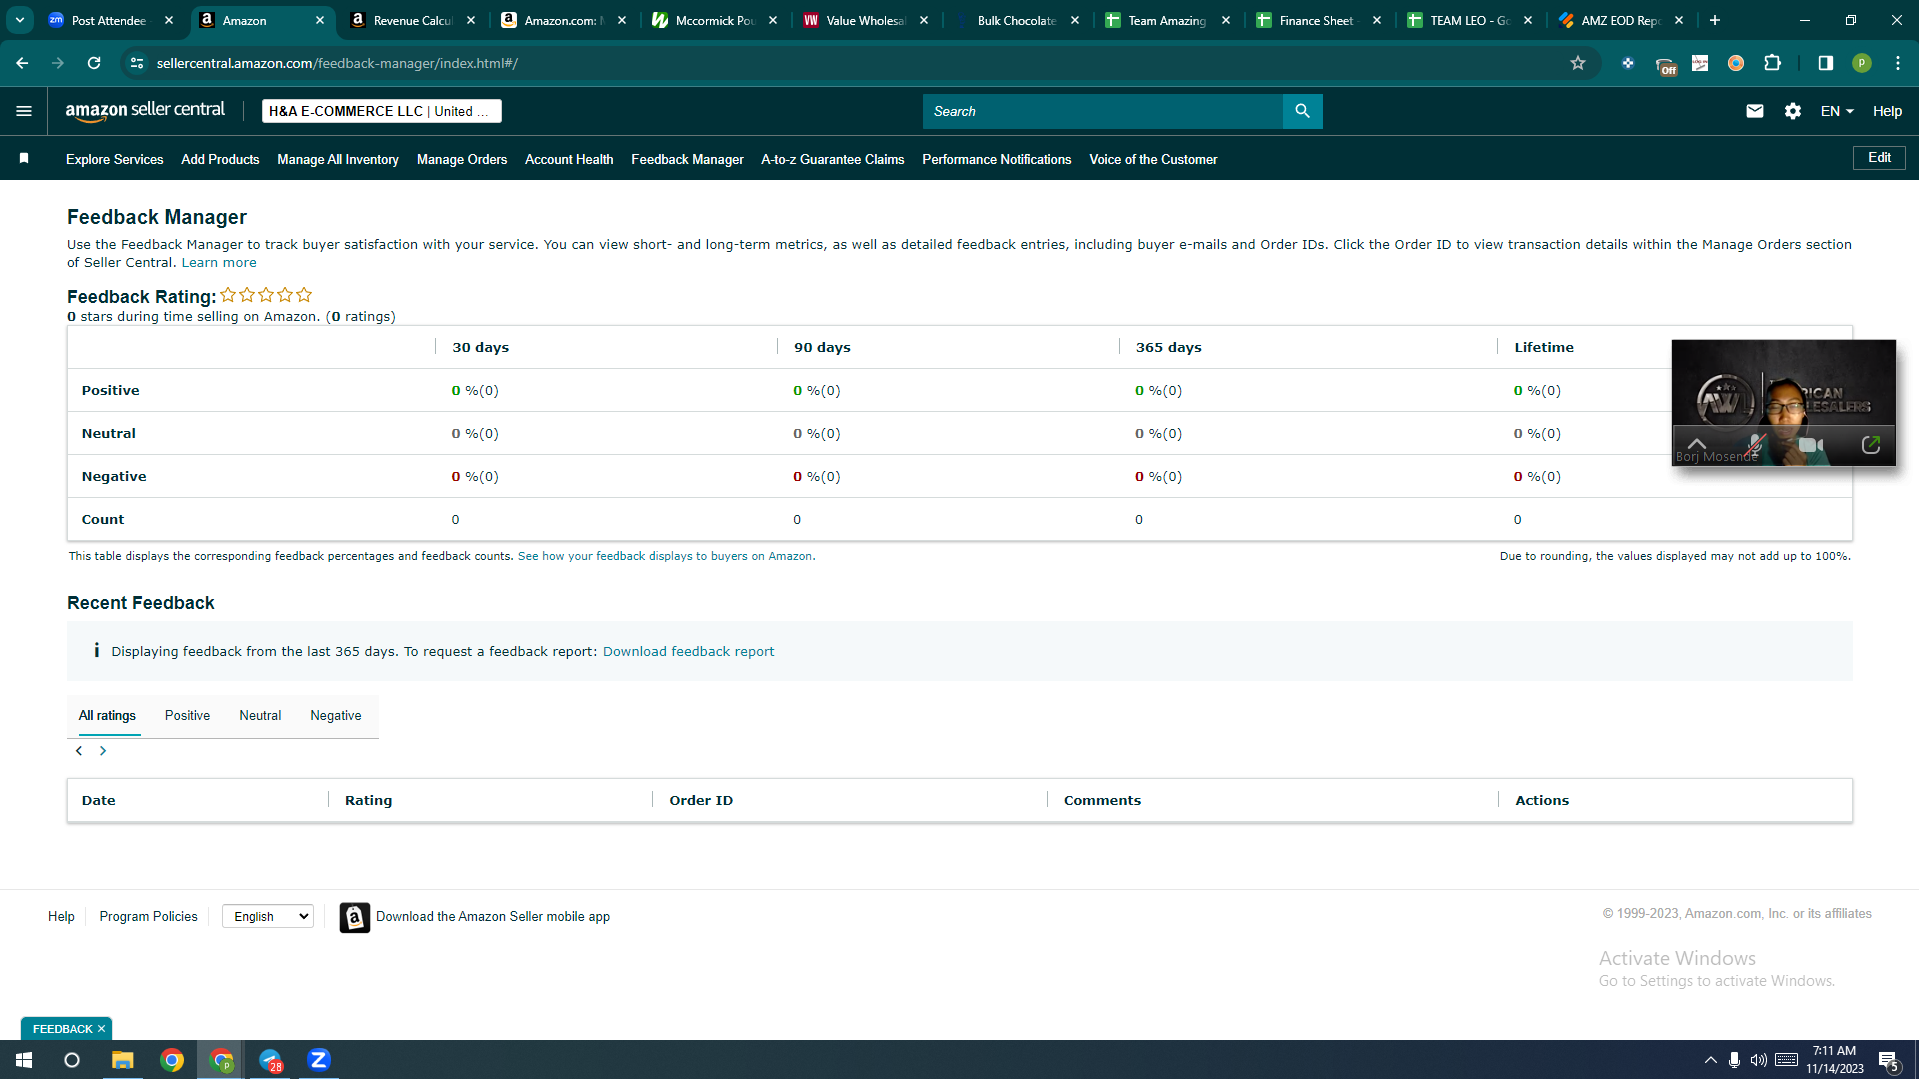Open how feedback displays to buyers link

tap(665, 556)
